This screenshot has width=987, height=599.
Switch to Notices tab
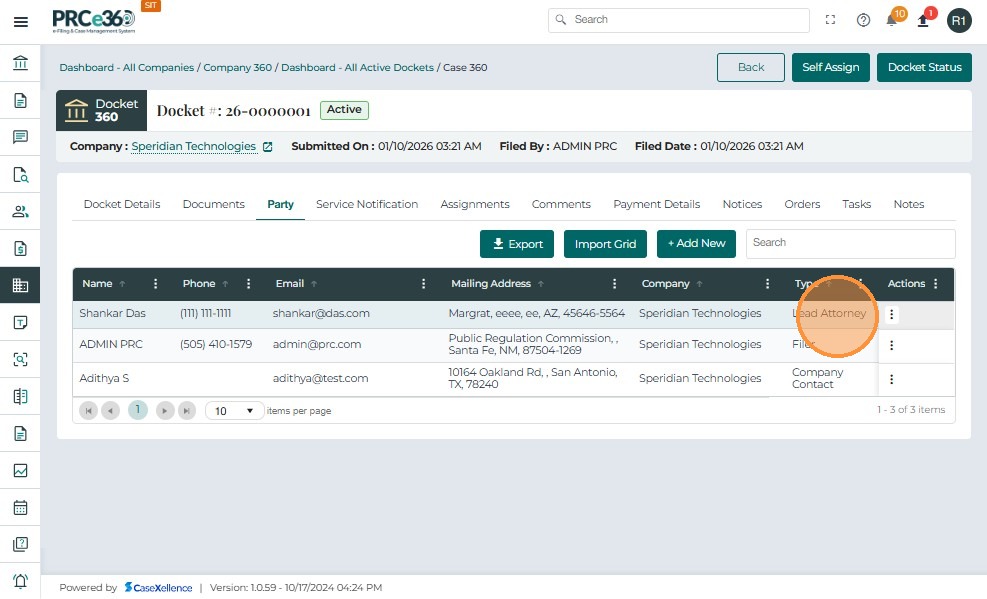pyautogui.click(x=742, y=204)
